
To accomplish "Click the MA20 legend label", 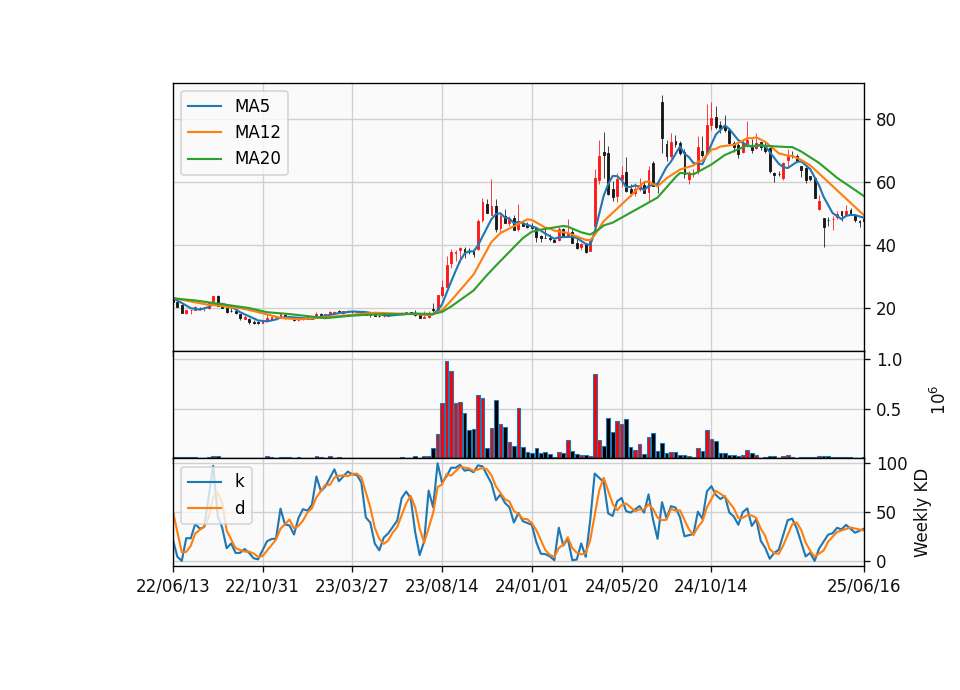I will click(257, 158).
